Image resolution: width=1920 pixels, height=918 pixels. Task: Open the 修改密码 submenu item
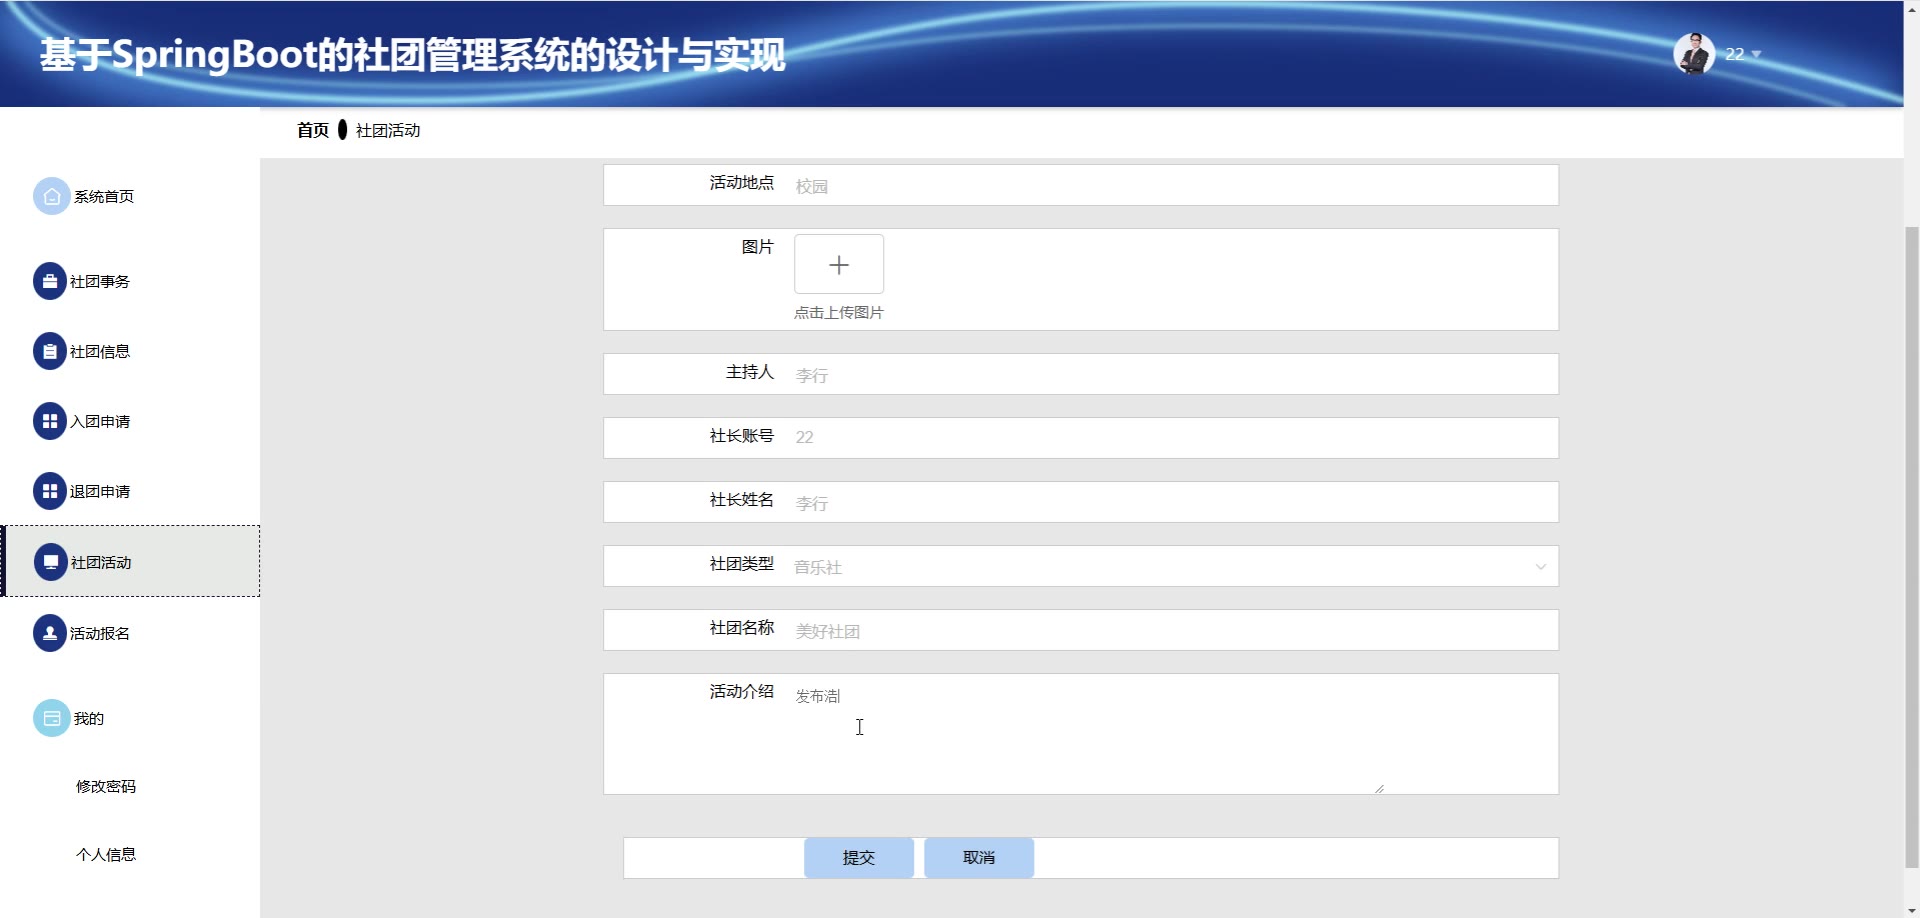106,787
